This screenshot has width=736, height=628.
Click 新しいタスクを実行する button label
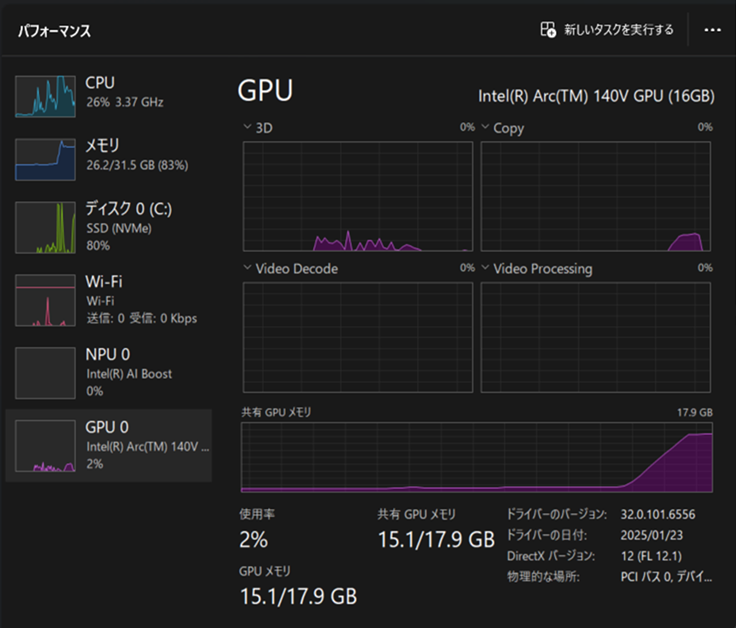tap(619, 30)
